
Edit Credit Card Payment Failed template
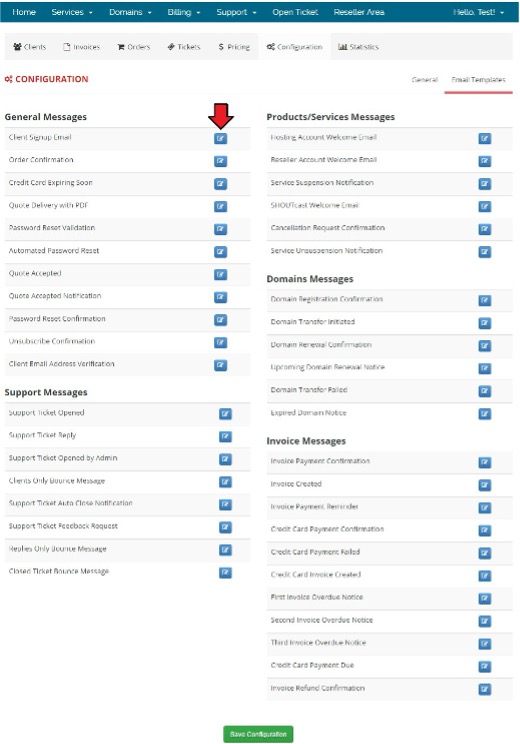tap(484, 553)
